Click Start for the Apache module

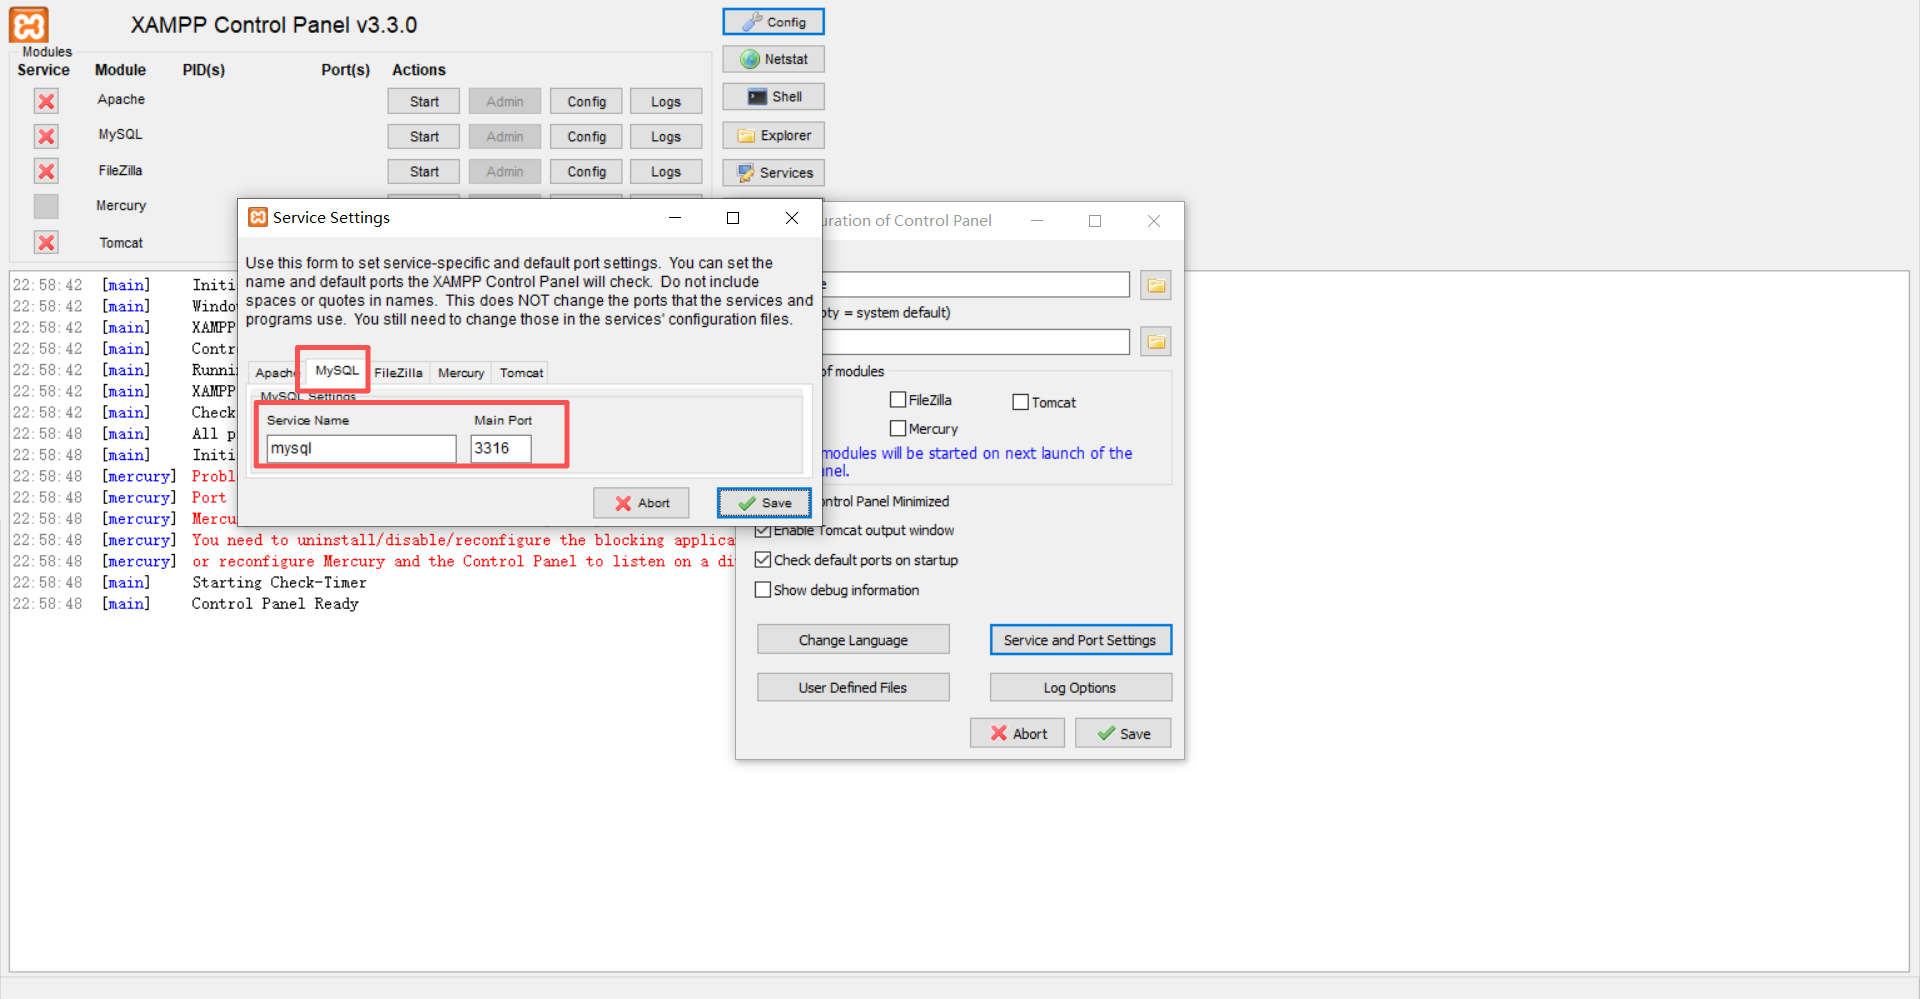click(424, 102)
